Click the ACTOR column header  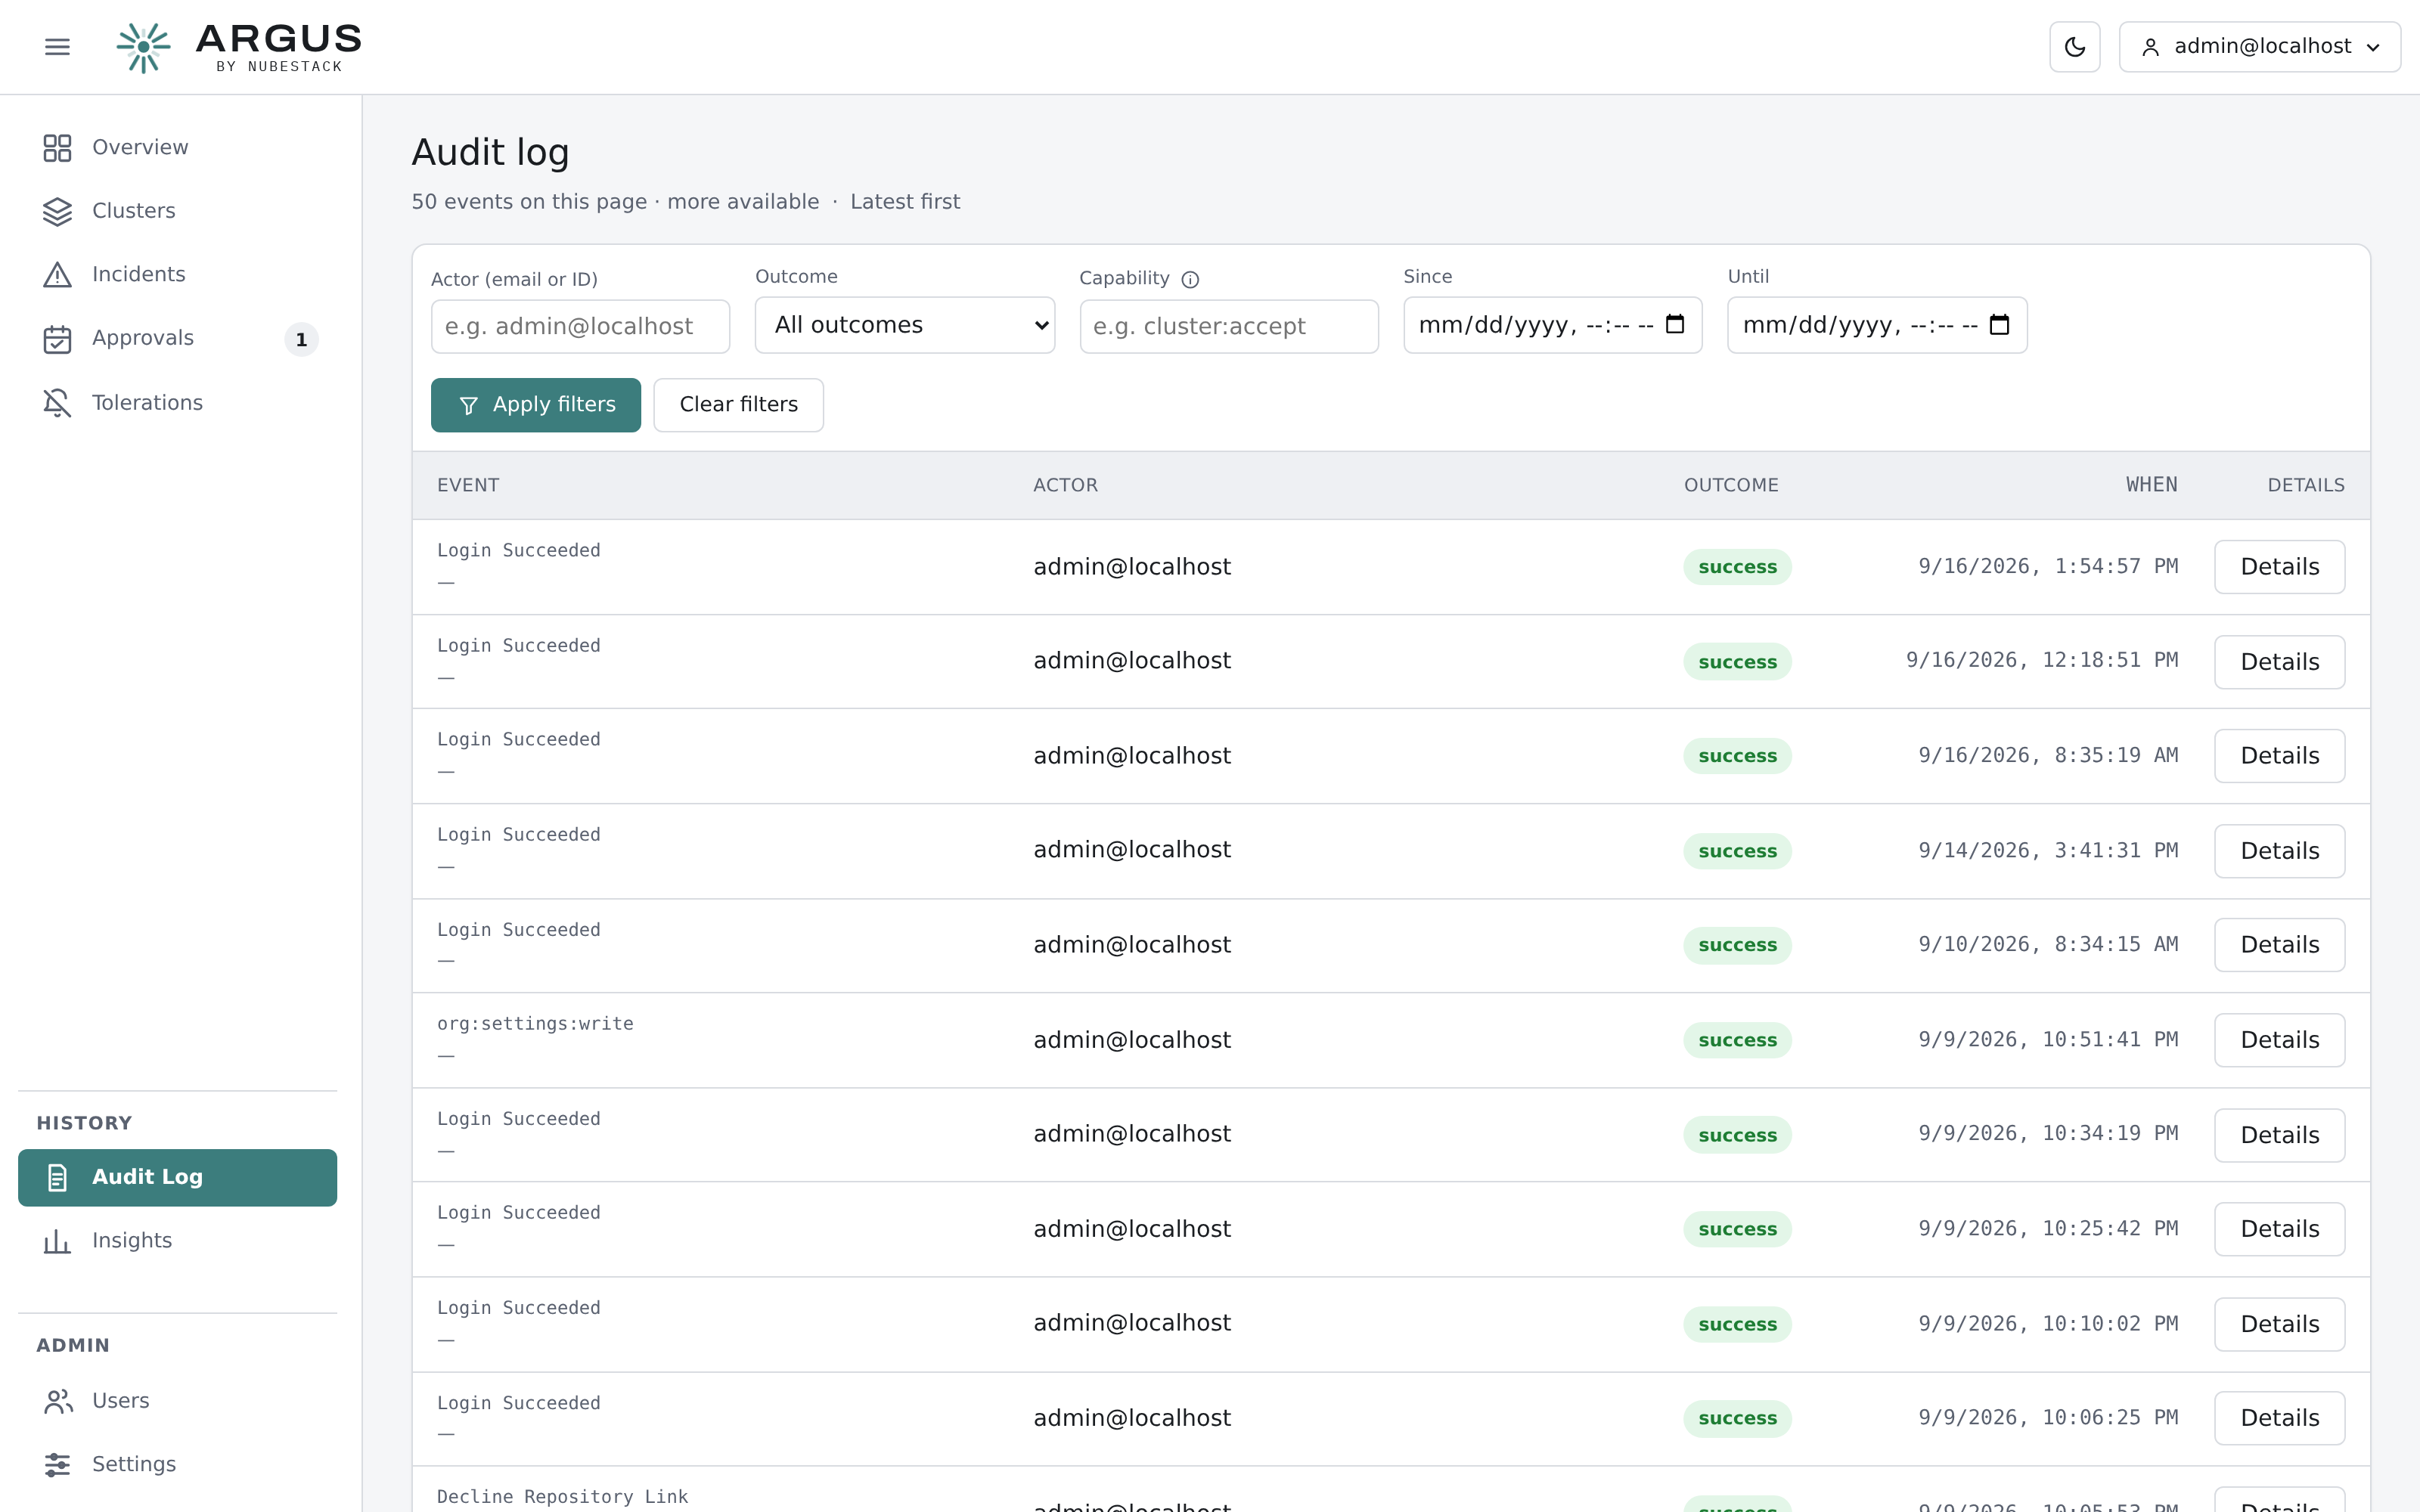pos(1065,485)
